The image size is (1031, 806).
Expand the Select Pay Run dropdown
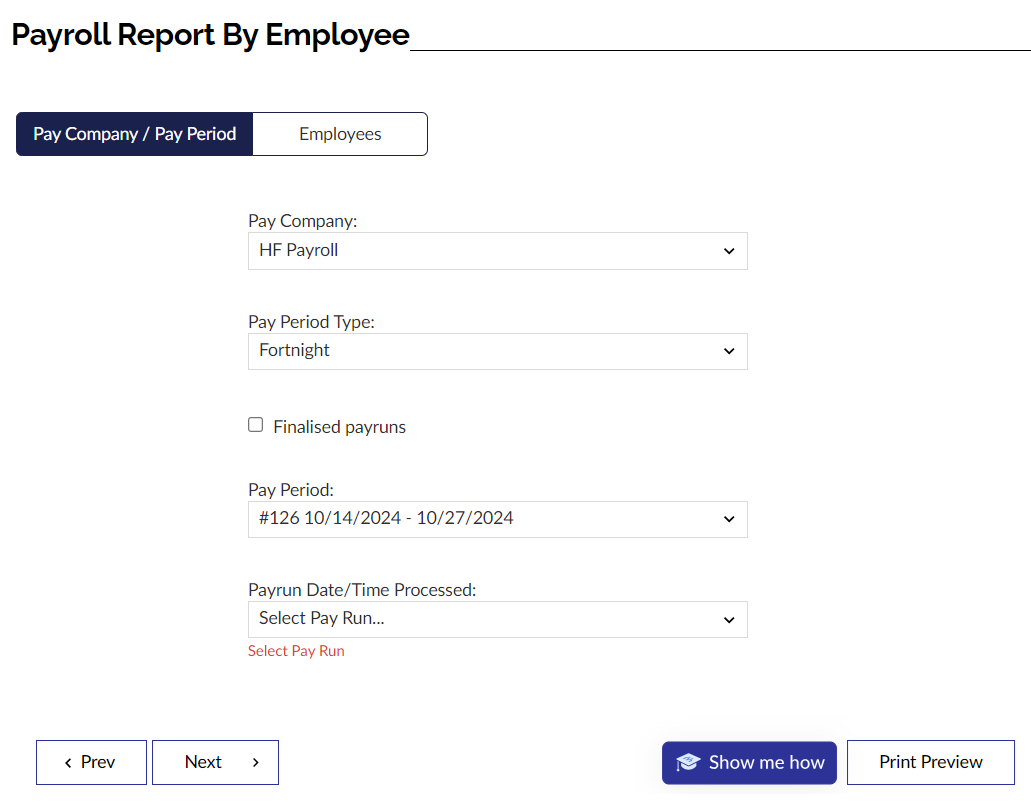tap(498, 619)
